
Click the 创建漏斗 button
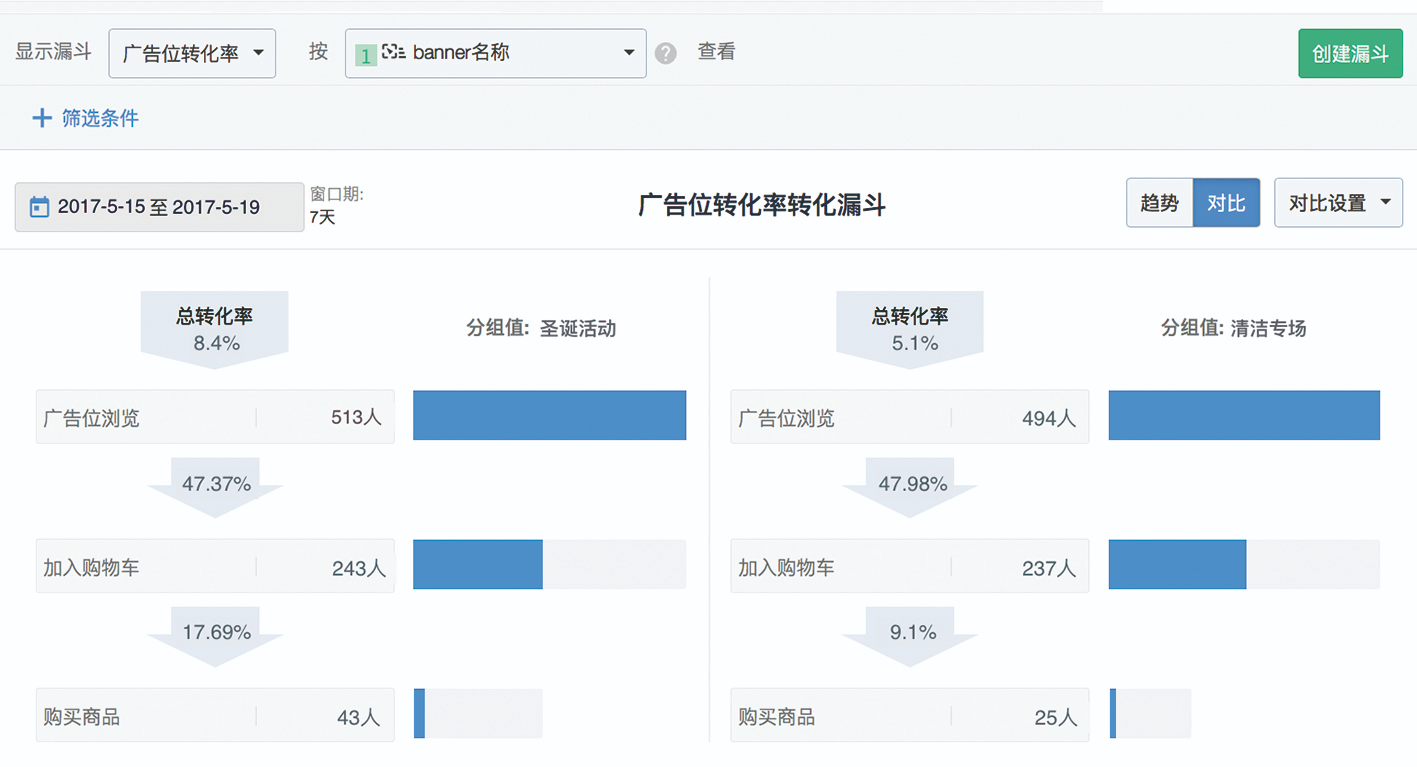(1350, 53)
